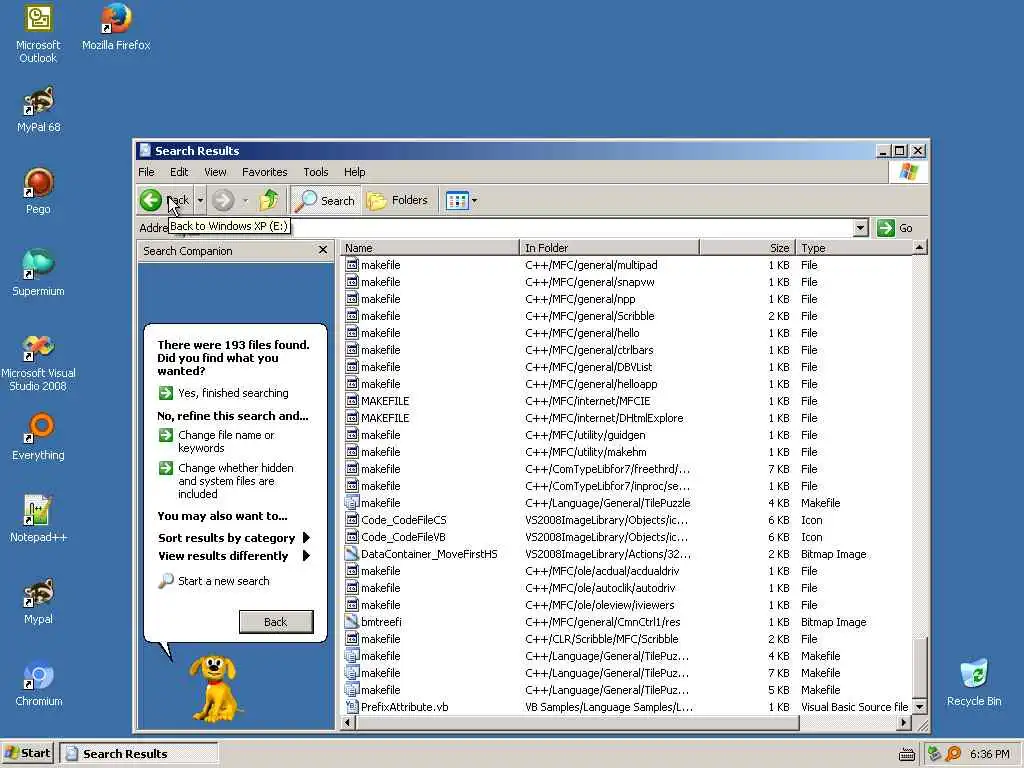
Task: Open the Favorites menu
Action: click(x=264, y=172)
